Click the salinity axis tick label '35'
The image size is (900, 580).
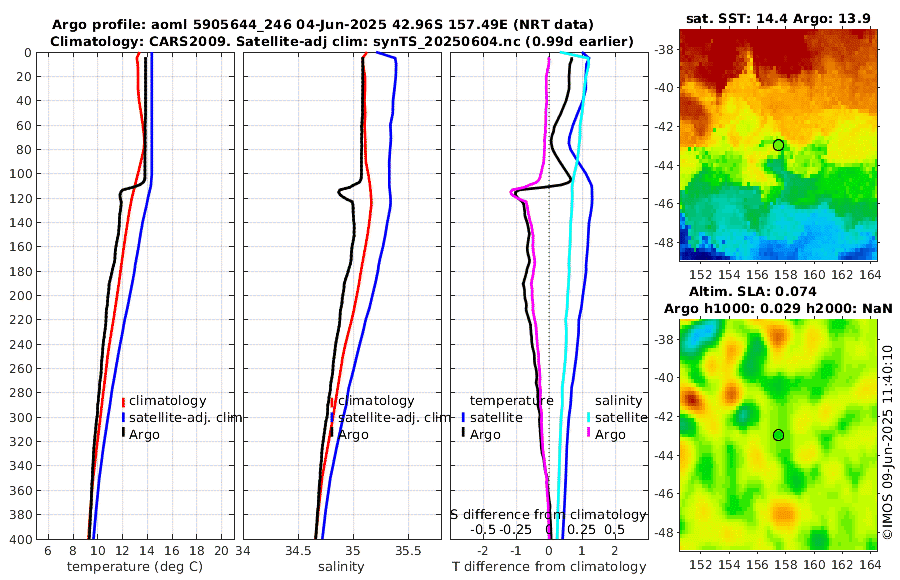(x=353, y=551)
